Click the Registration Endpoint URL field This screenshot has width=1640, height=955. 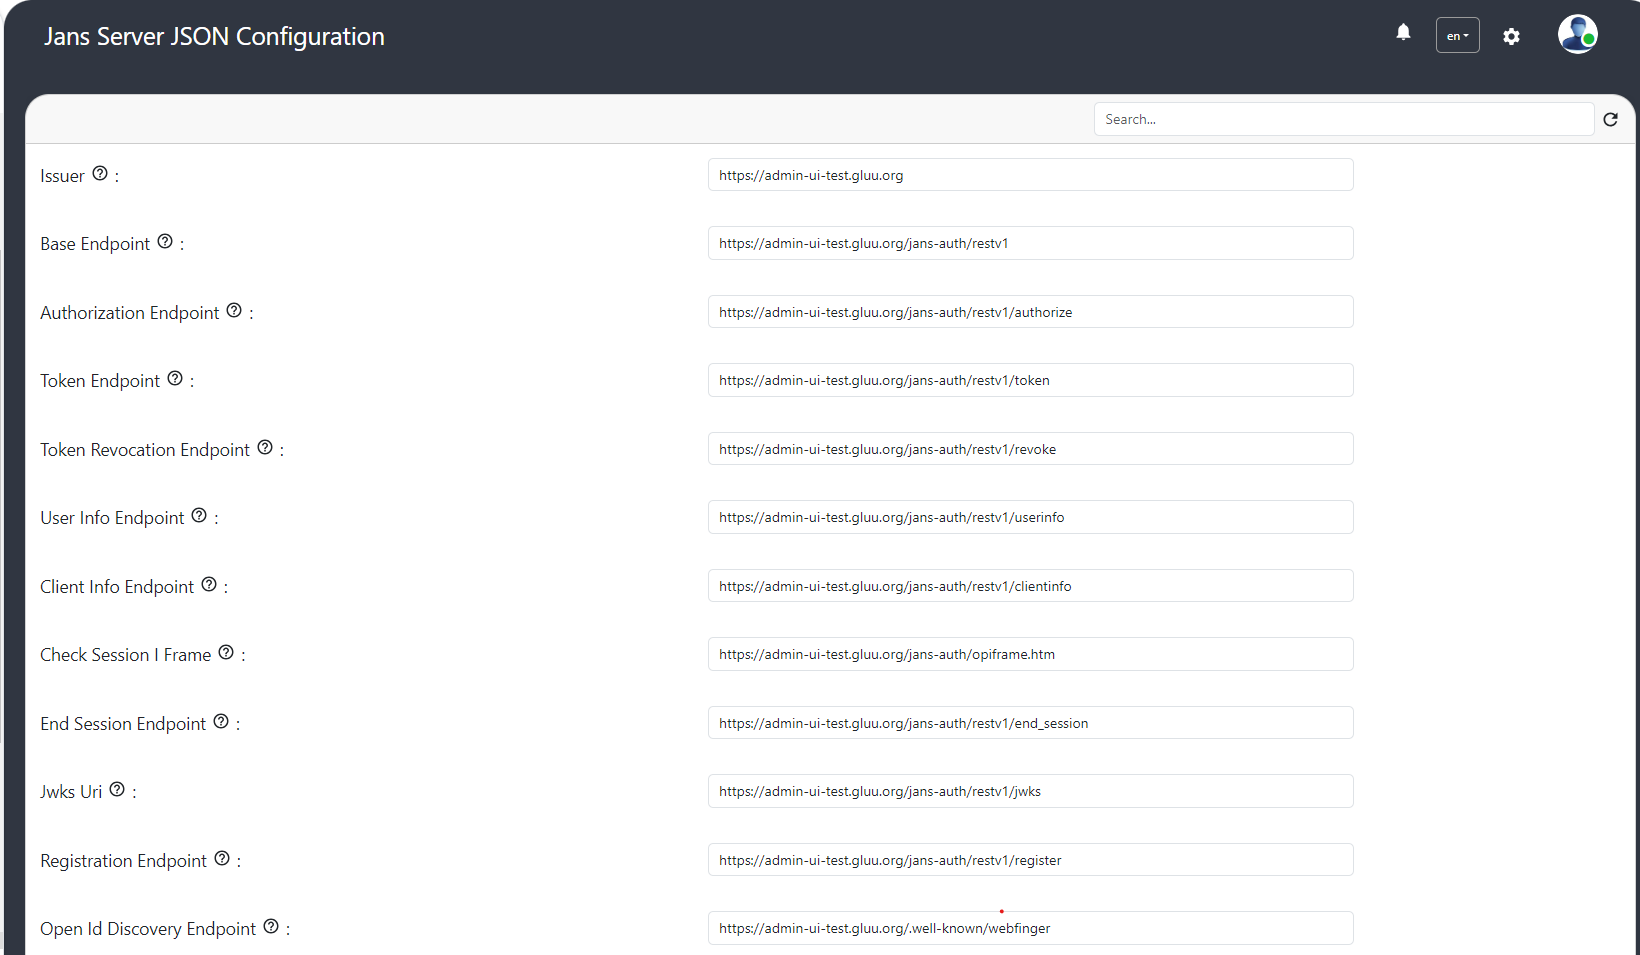[x=1030, y=860]
